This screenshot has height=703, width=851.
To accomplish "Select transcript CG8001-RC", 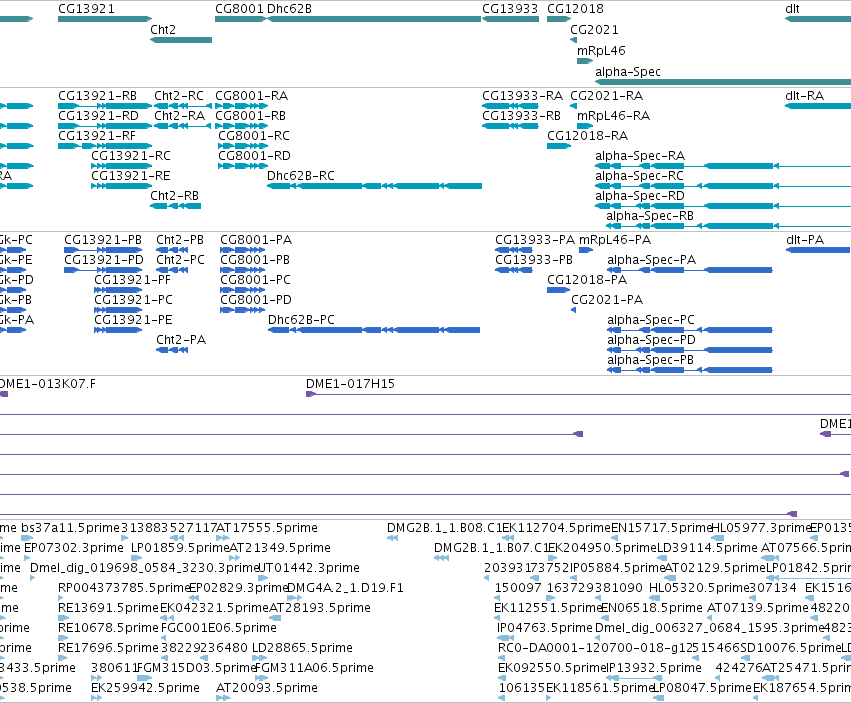I will 254,136.
